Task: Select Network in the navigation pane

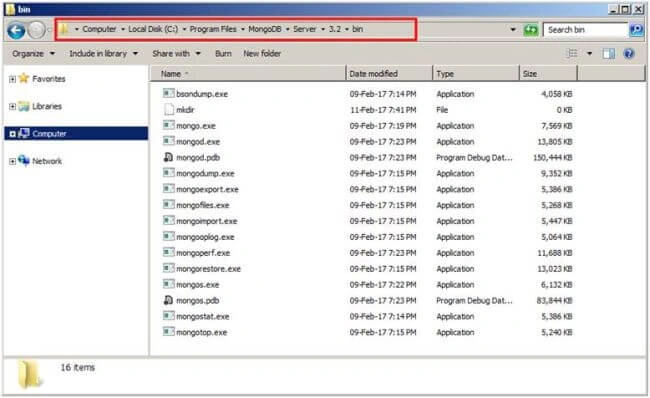Action: pos(47,161)
